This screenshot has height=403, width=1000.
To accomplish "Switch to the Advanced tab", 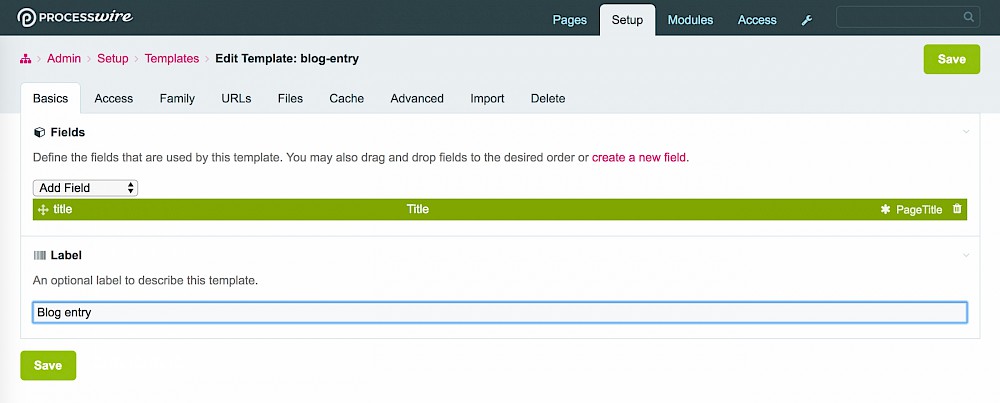I will 417,98.
